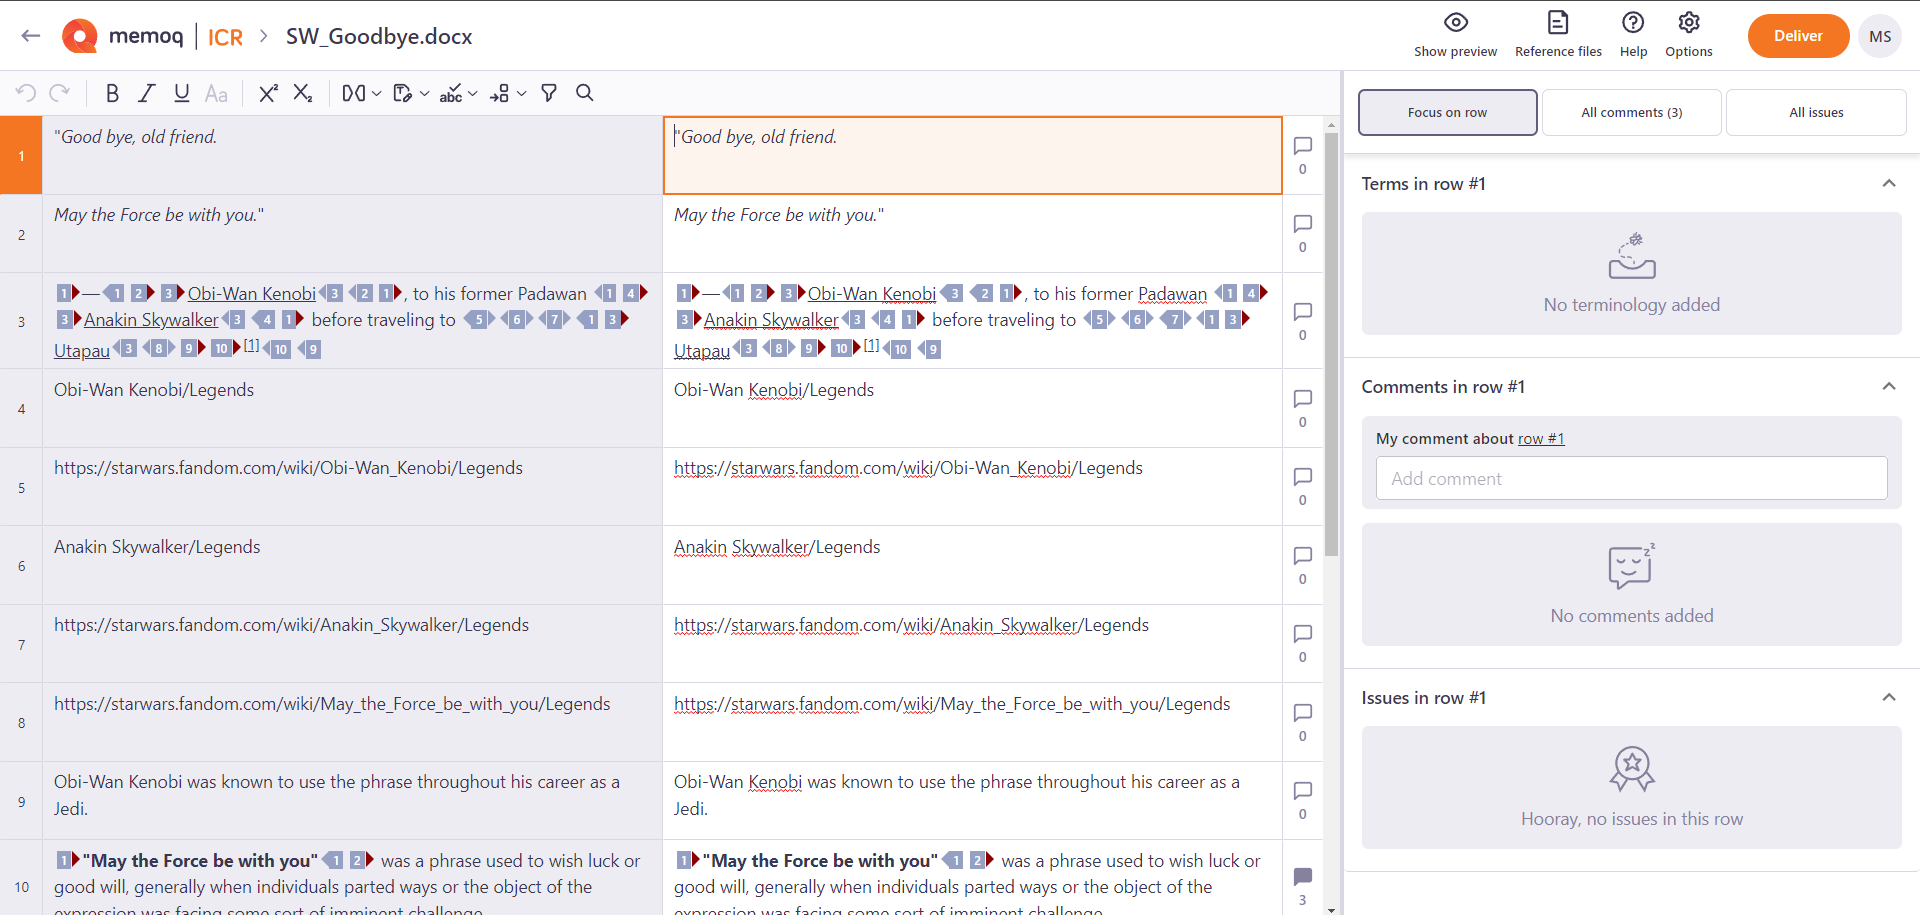Open the comment bubble for row 1
Viewport: 1920px width, 915px height.
1303,146
